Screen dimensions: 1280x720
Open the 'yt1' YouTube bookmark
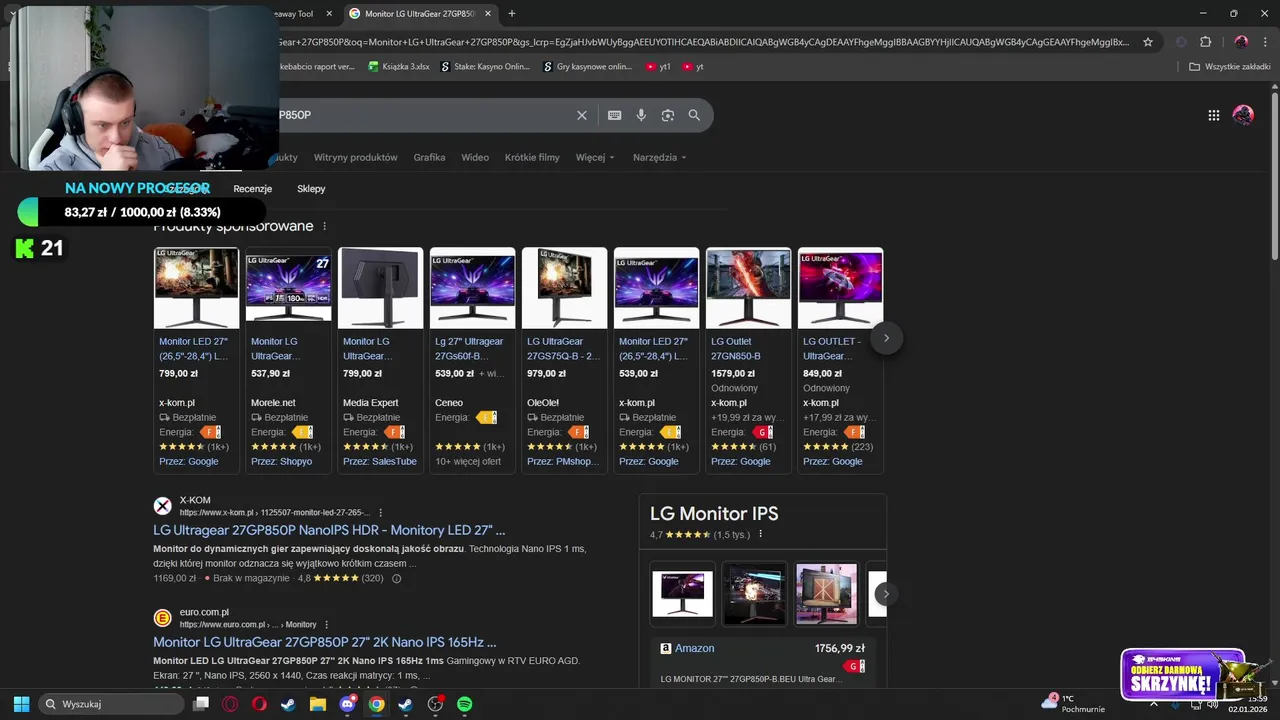click(658, 67)
